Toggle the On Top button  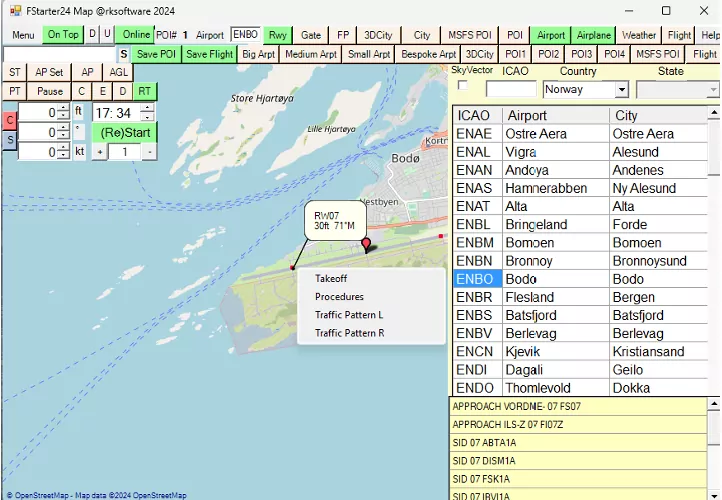coord(63,35)
